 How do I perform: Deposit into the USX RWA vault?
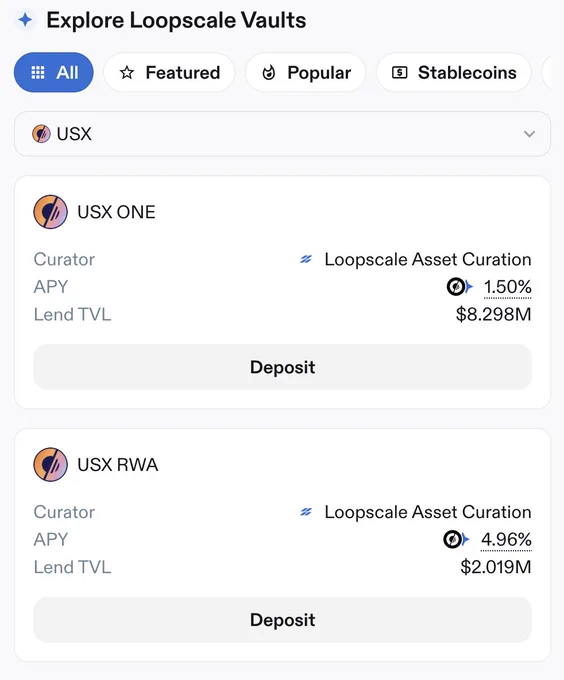point(283,620)
